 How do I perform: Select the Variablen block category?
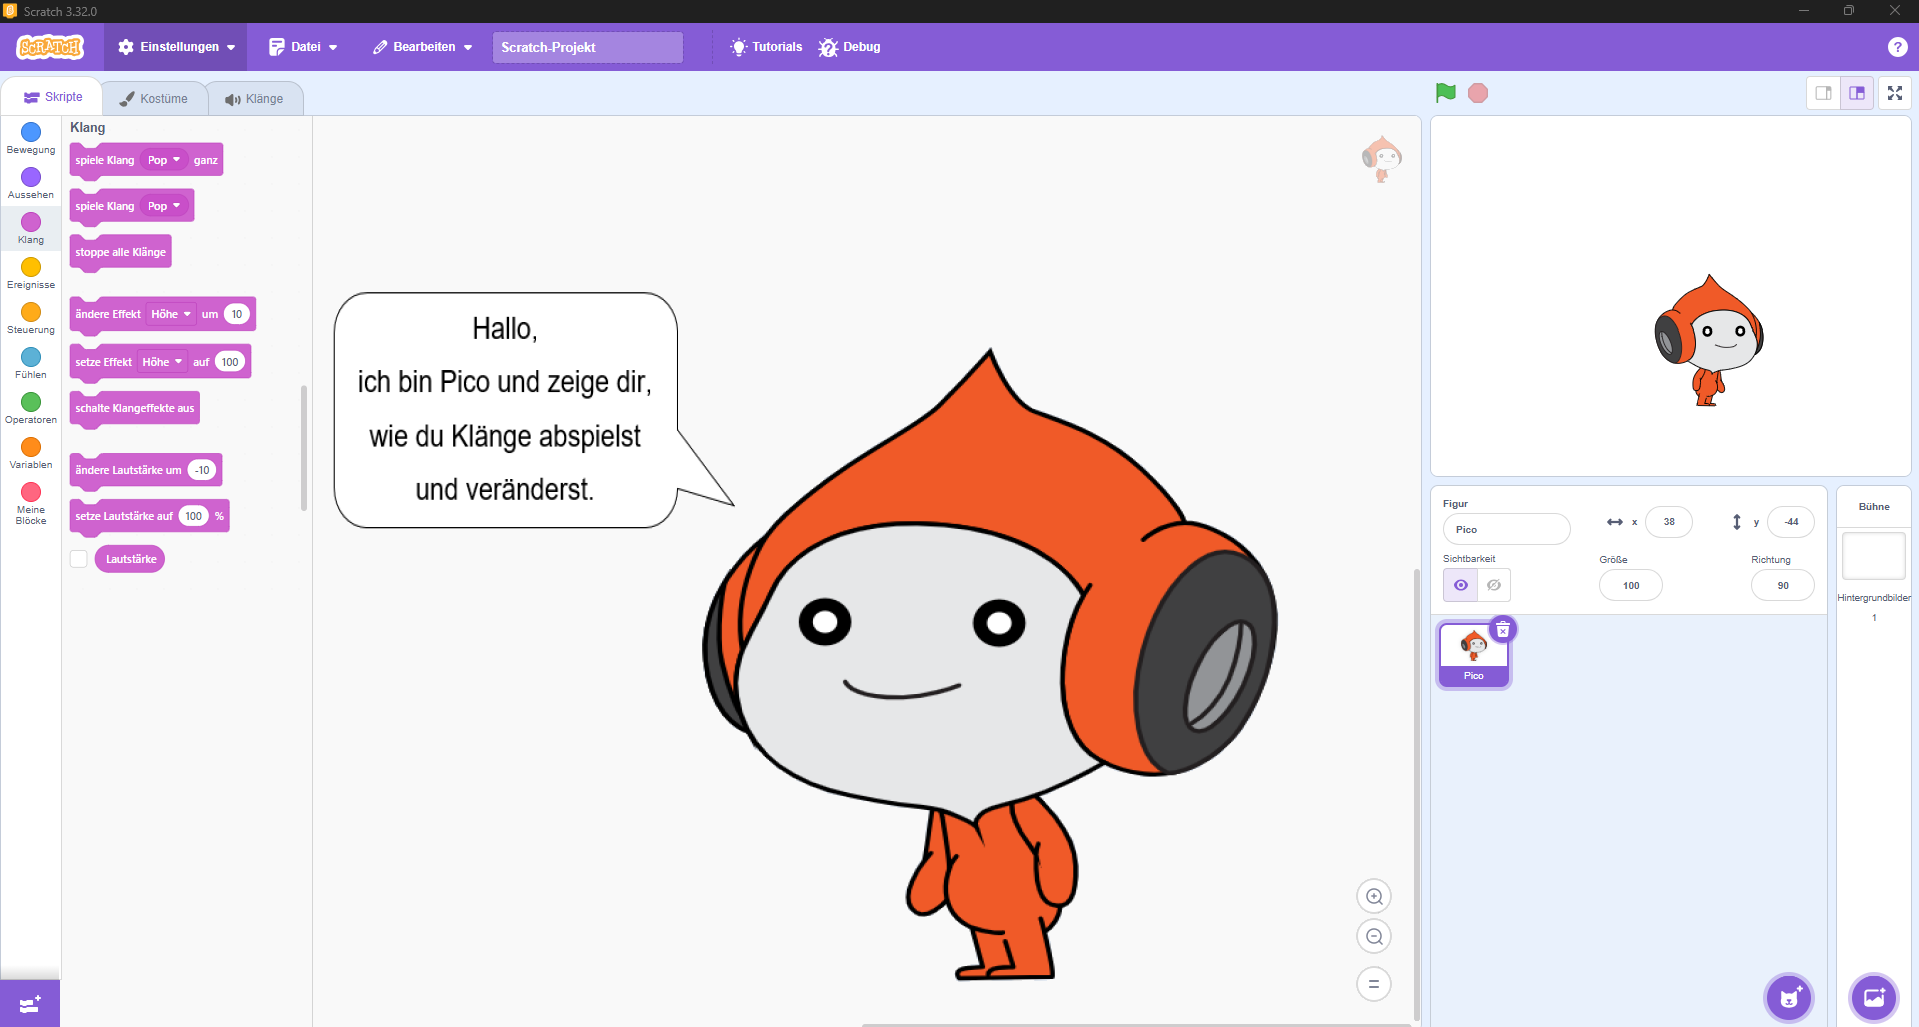pyautogui.click(x=31, y=453)
